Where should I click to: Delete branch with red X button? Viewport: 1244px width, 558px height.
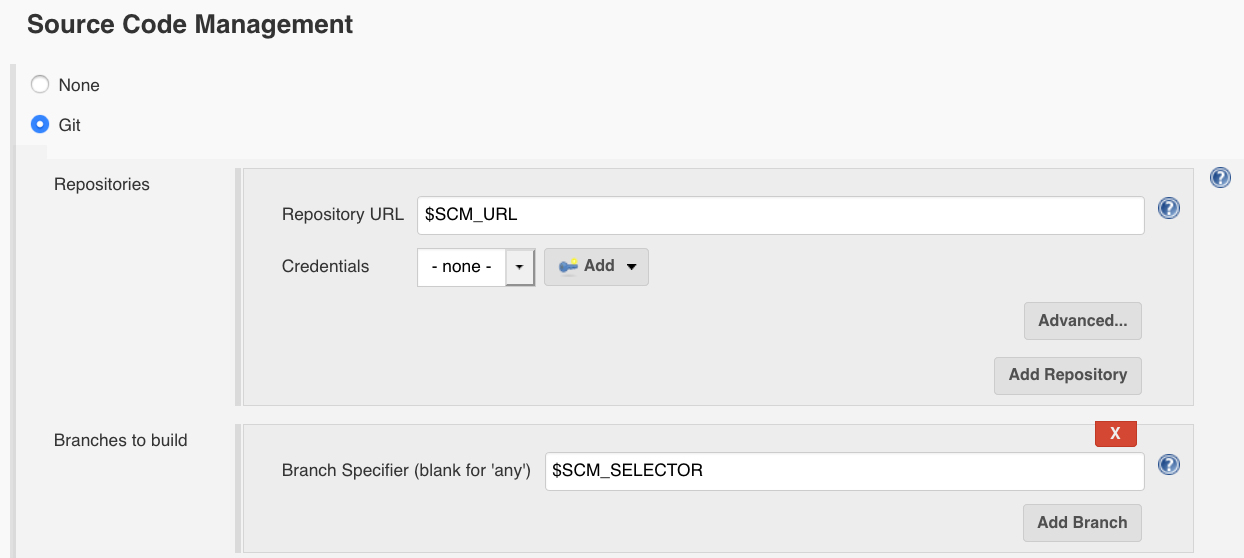tap(1116, 433)
